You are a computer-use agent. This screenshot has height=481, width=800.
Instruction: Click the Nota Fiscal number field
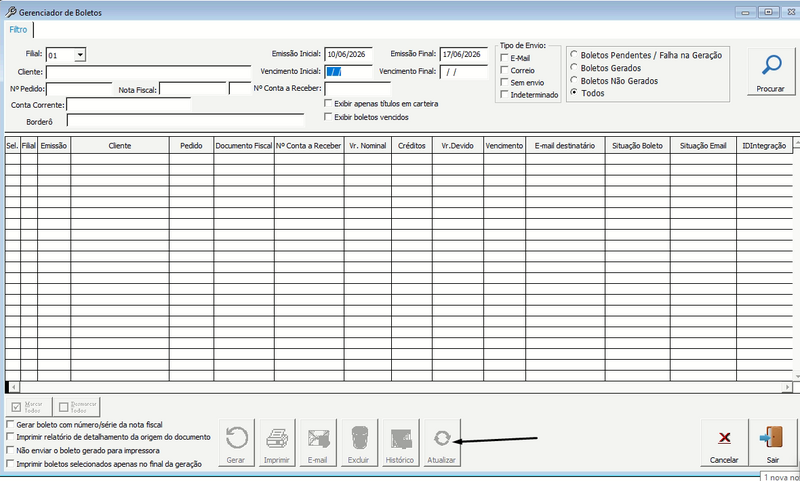pos(192,89)
